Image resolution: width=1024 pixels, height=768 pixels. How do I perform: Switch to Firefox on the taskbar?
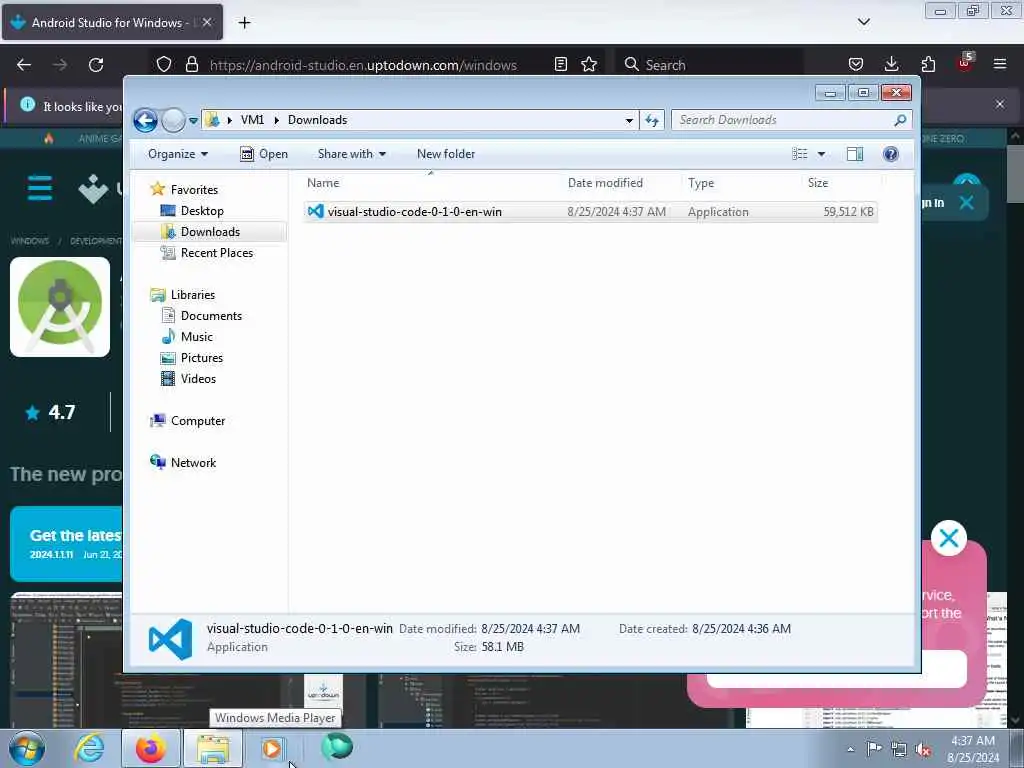pyautogui.click(x=151, y=748)
